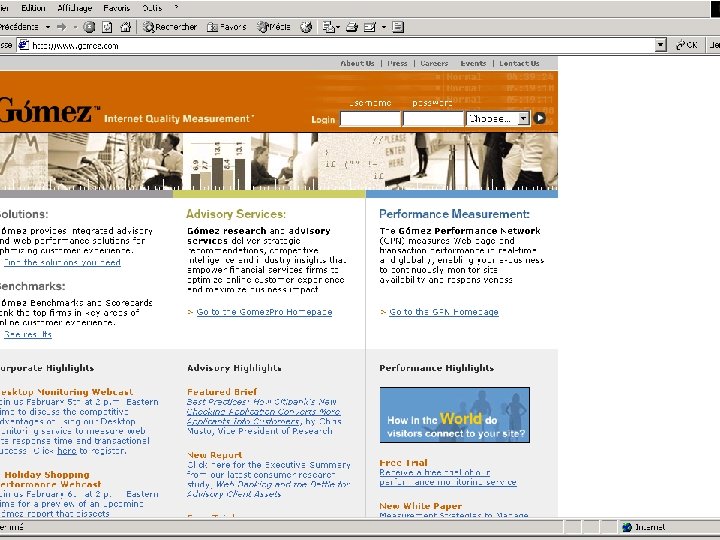Click the Print icon in toolbar
This screenshot has height=540, width=720.
352,27
